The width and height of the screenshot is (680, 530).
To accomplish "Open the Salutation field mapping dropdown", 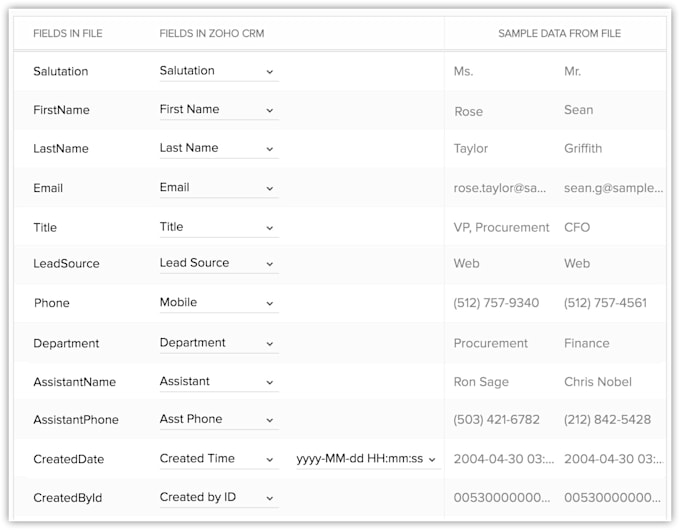I will 219,71.
